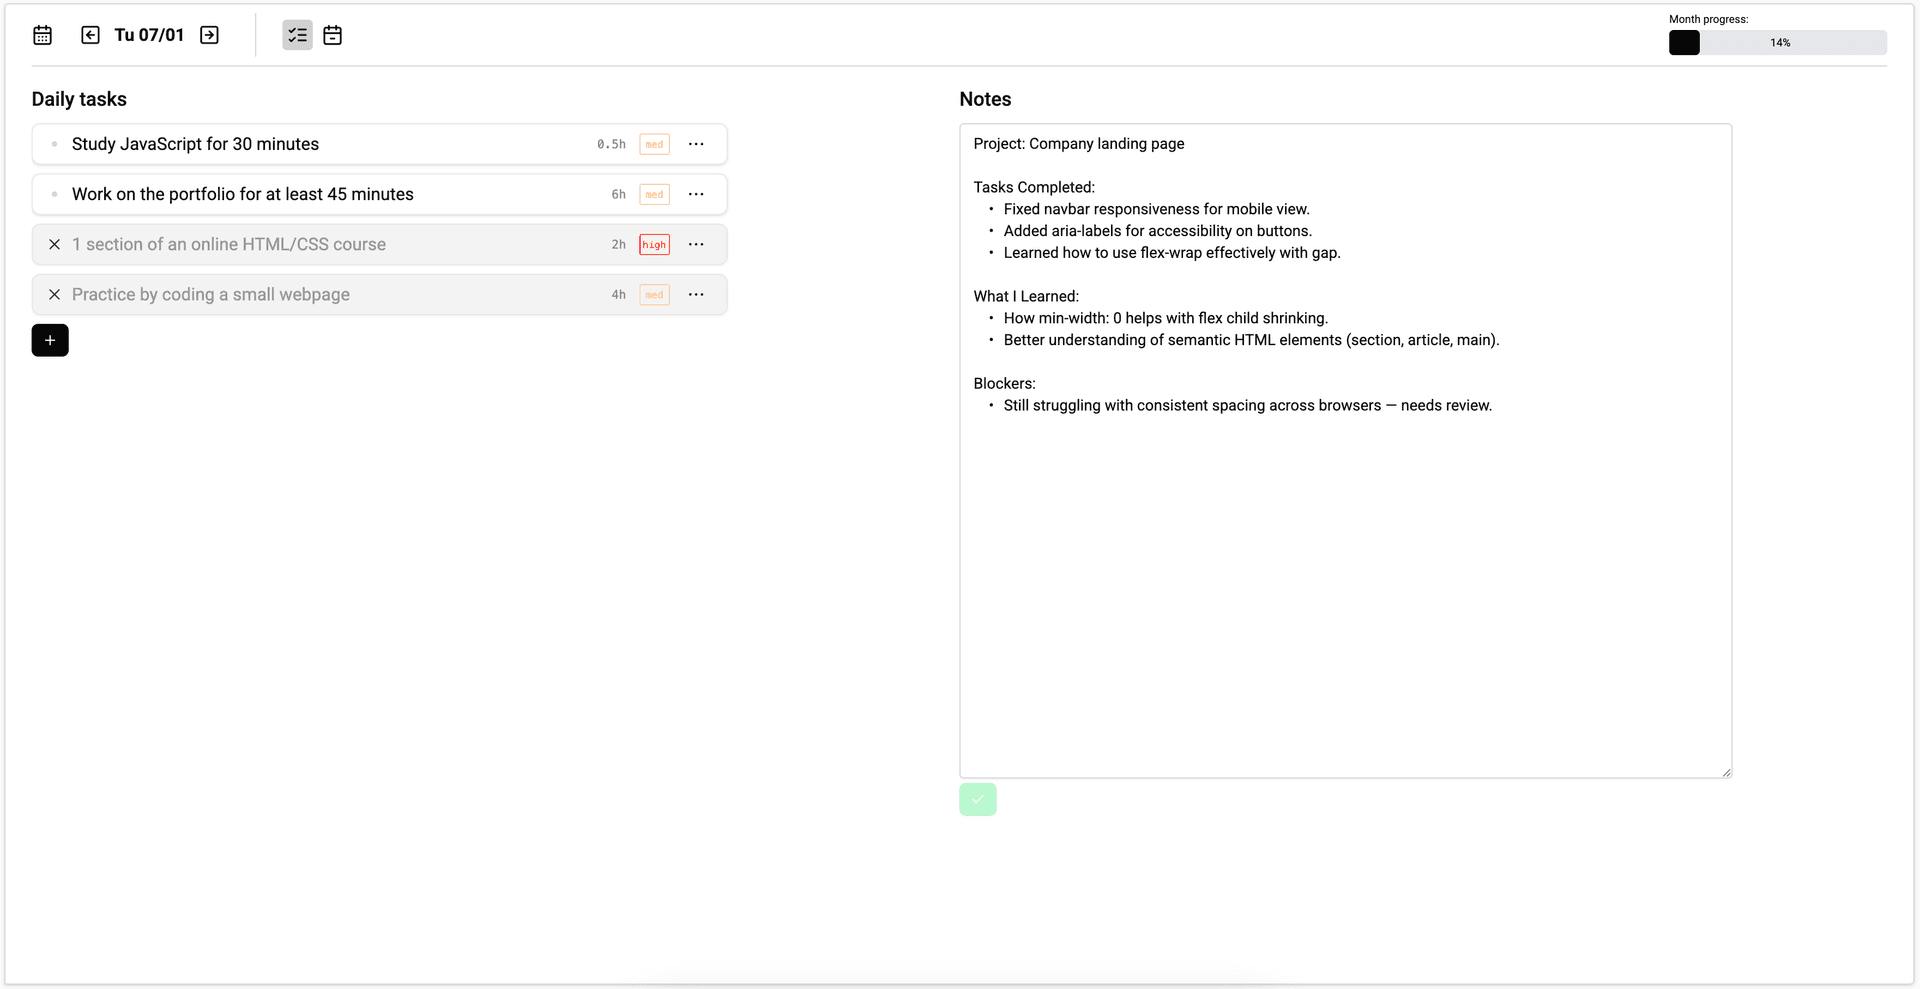
Task: Click the med priority badge on portfolio task
Action: tap(654, 194)
